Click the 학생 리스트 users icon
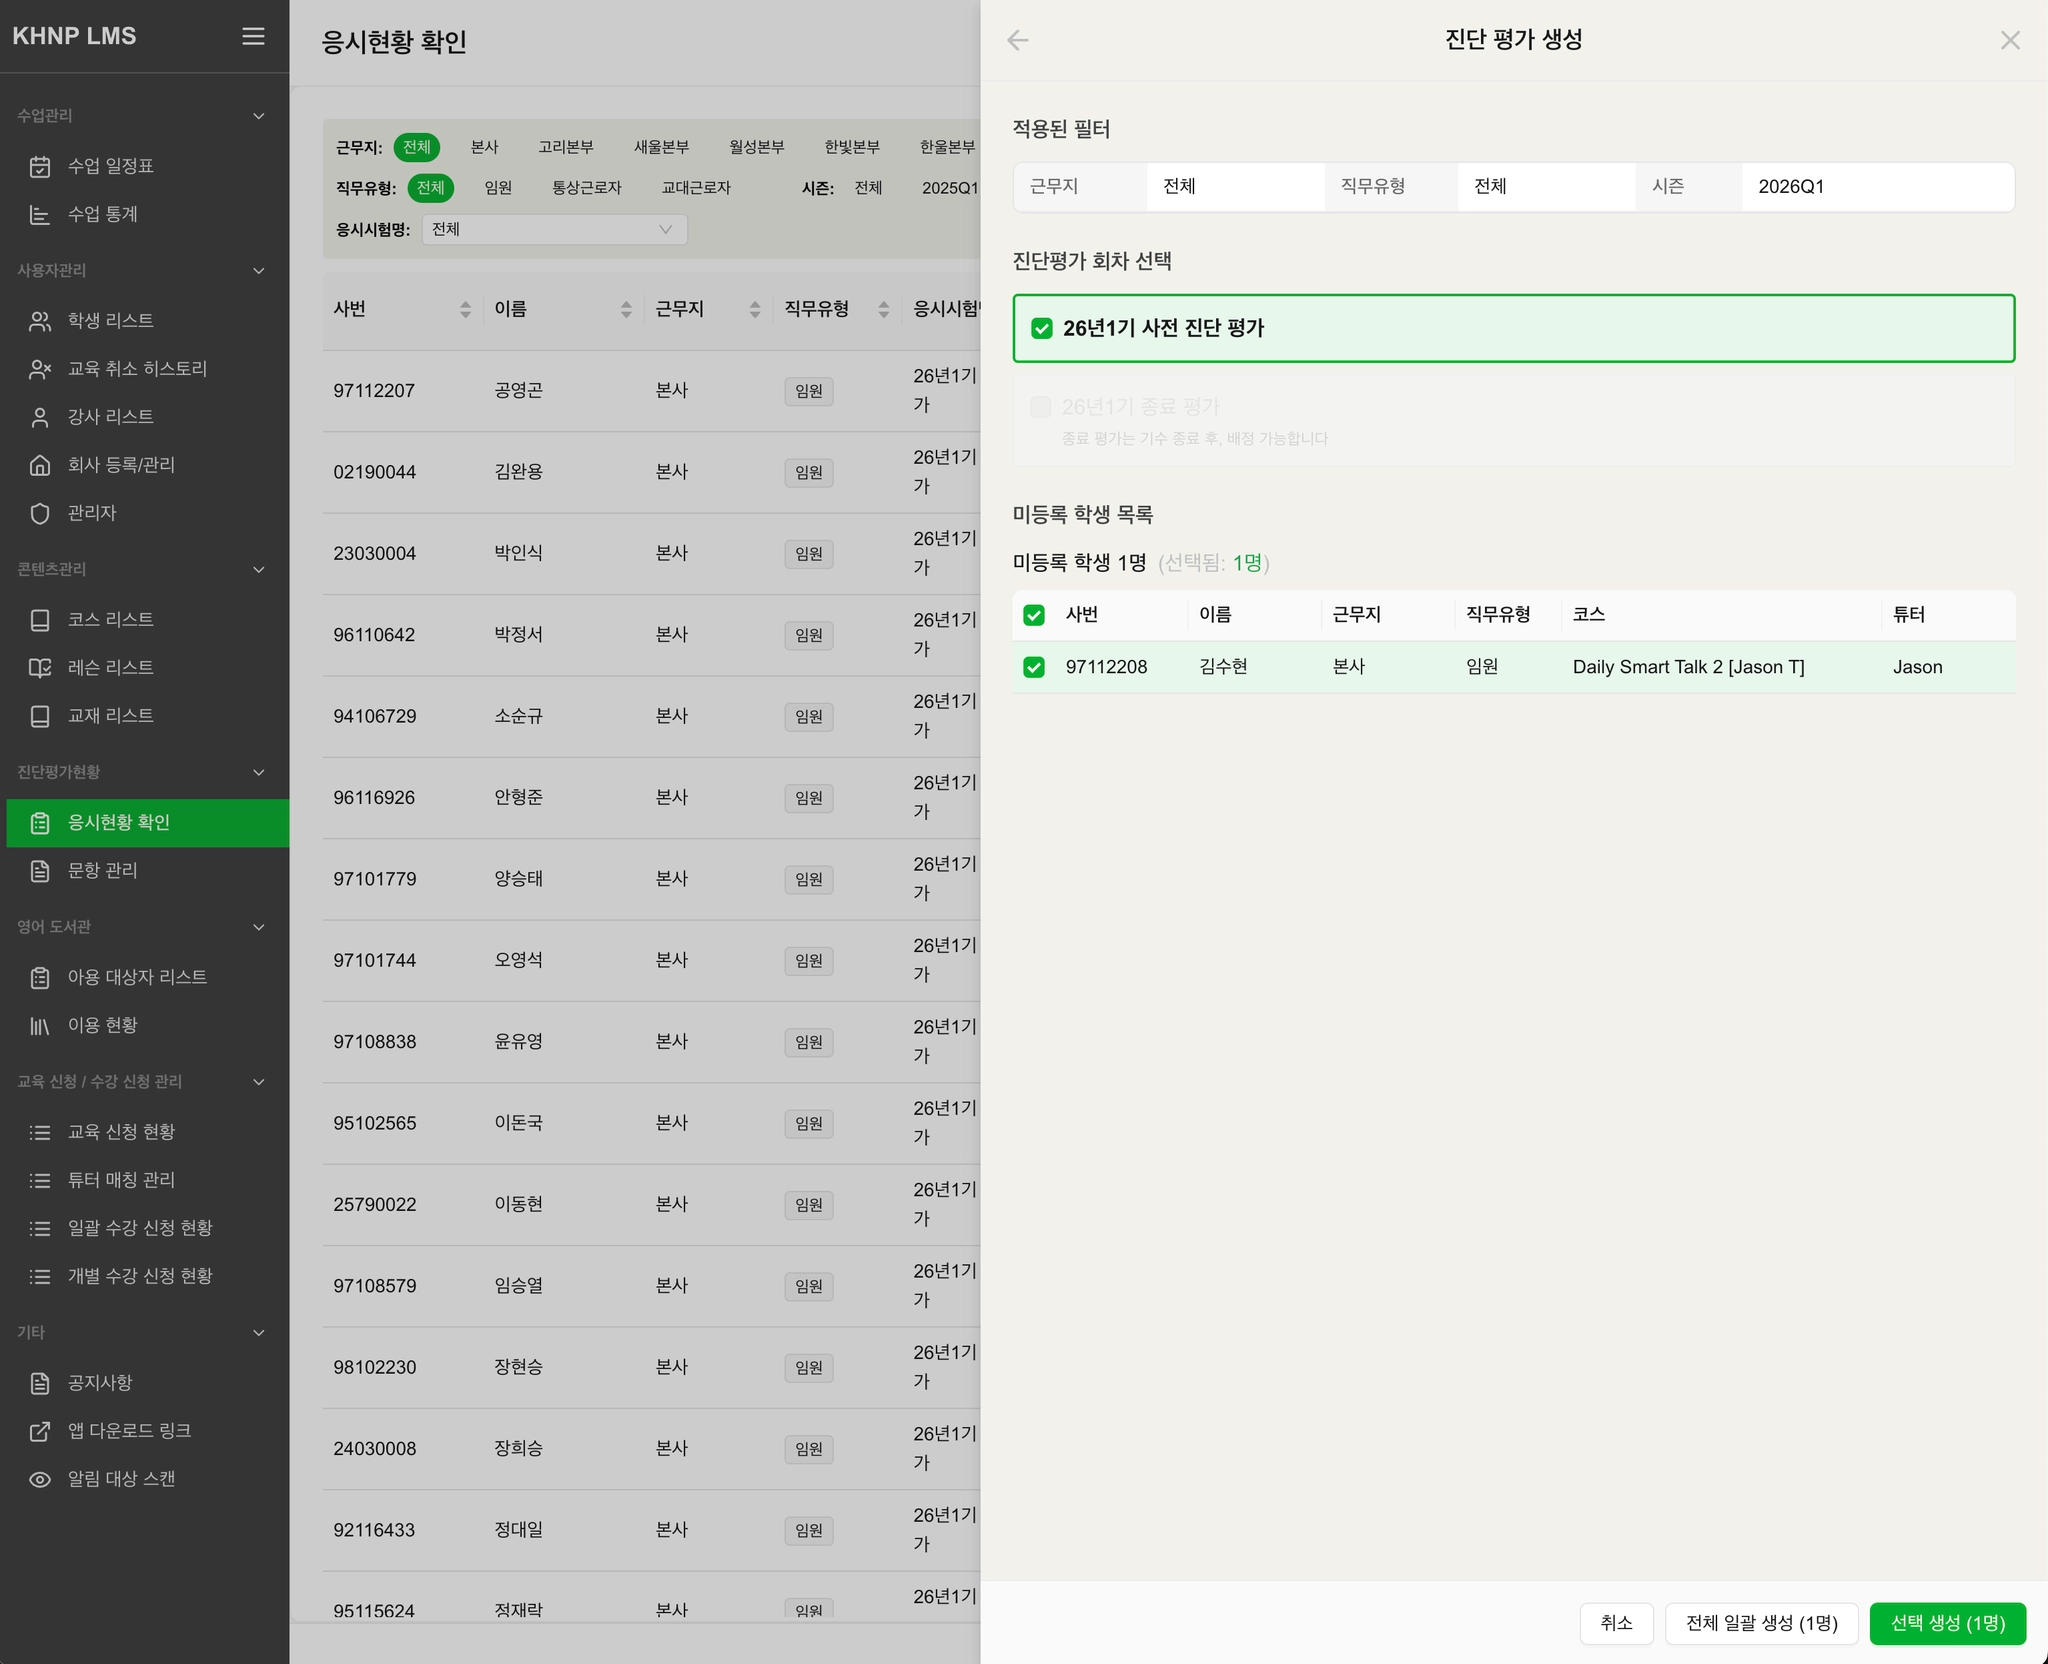2048x1664 pixels. (40, 321)
